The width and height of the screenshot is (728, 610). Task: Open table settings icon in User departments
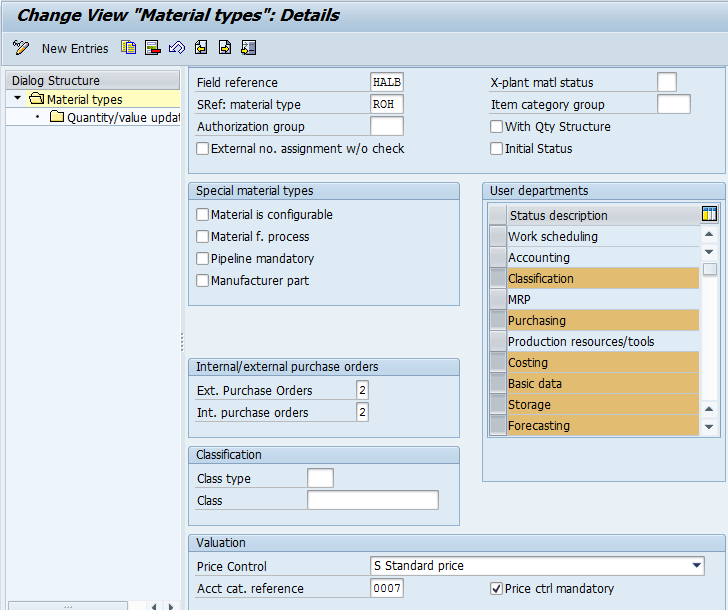709,214
